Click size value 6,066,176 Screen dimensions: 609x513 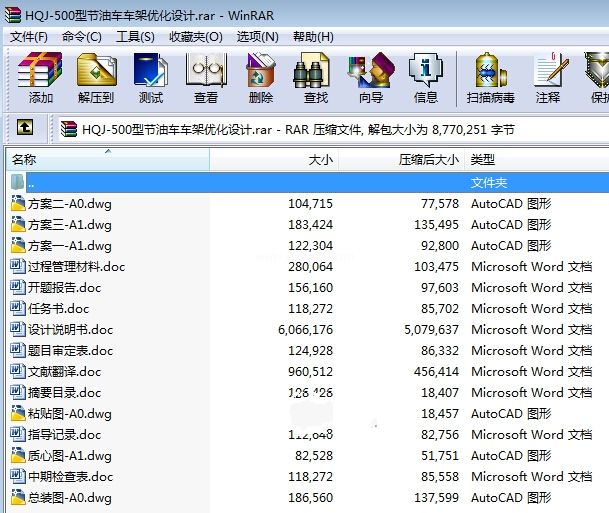click(x=305, y=329)
